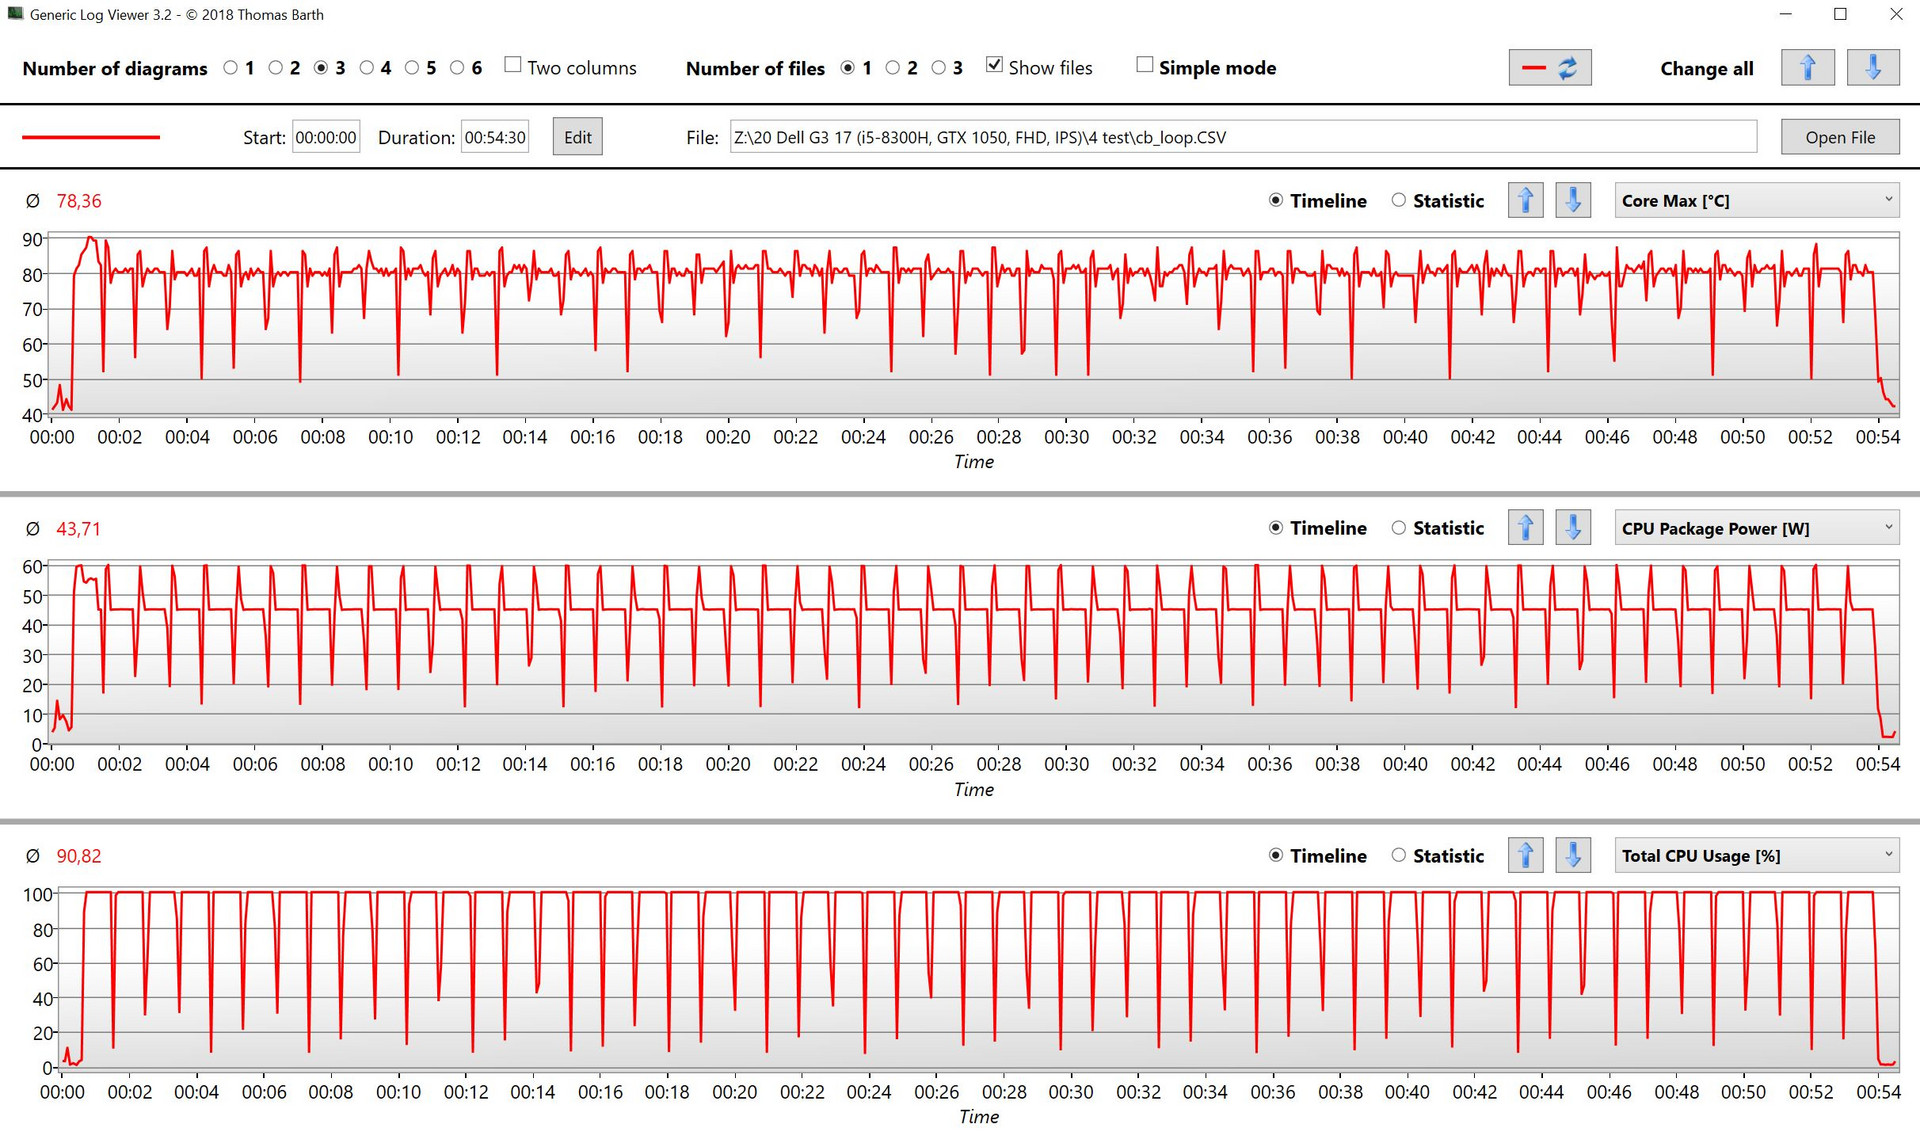The height and width of the screenshot is (1143, 1920).
Task: Switch Core Max diagram to Statistic view
Action: coord(1399,201)
